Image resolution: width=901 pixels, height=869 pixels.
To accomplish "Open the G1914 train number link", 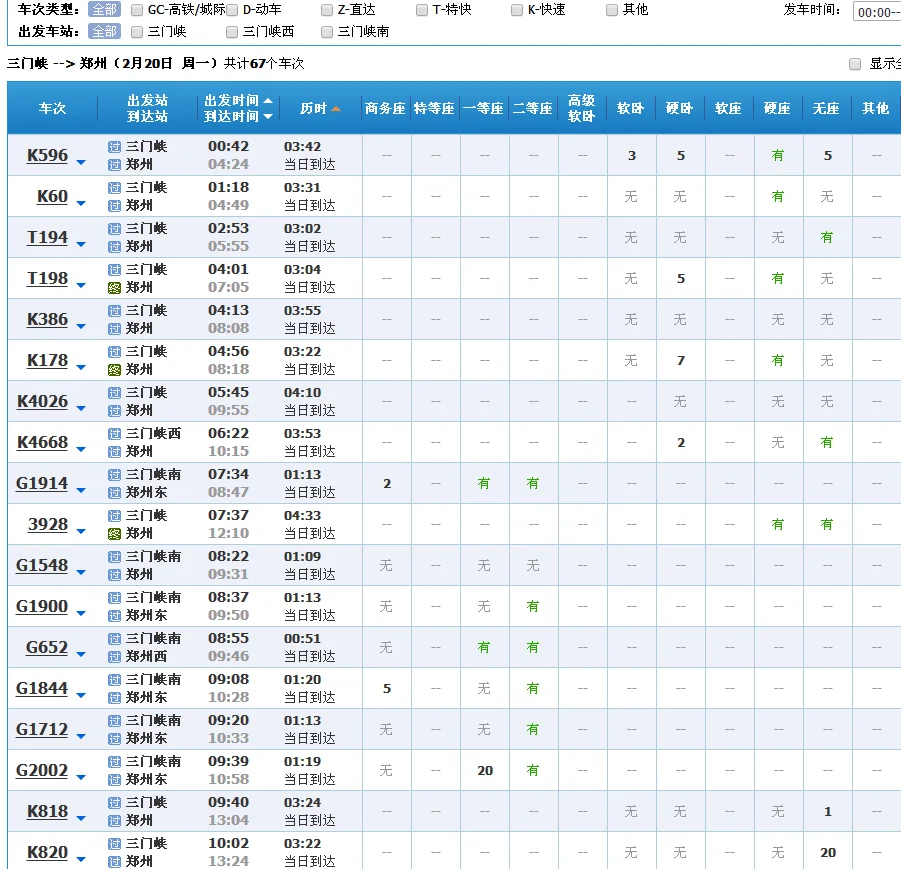I will [x=45, y=484].
